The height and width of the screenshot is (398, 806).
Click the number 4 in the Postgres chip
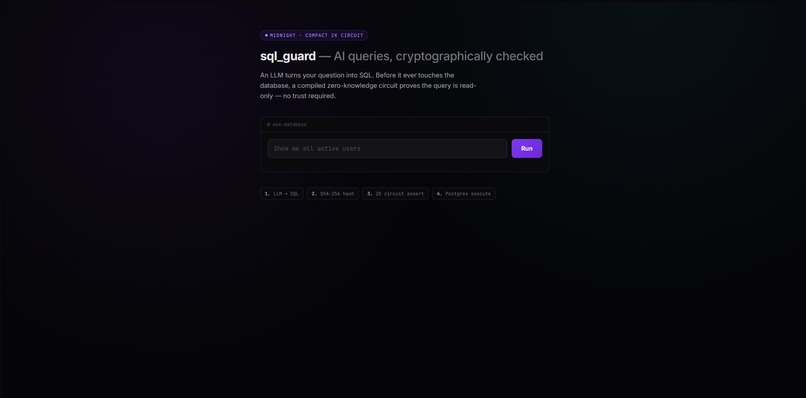tap(439, 194)
